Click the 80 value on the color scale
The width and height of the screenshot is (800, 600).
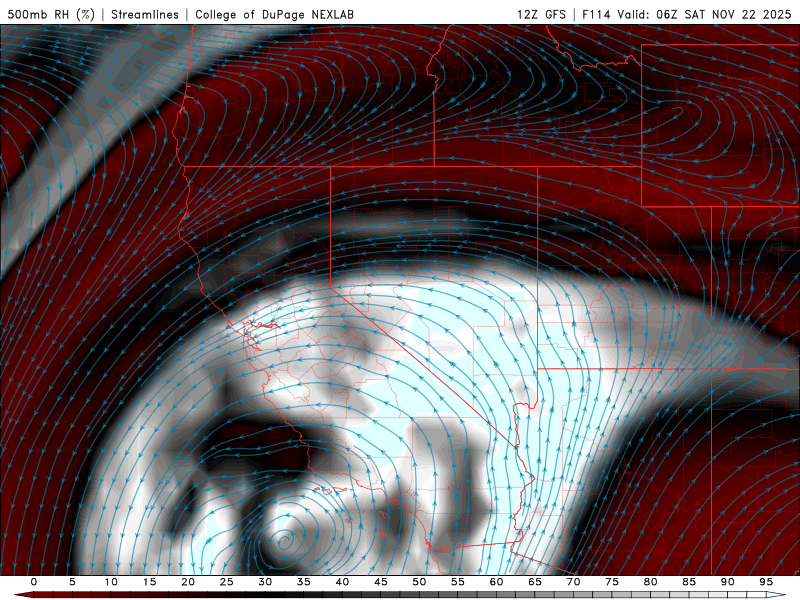[x=650, y=582]
